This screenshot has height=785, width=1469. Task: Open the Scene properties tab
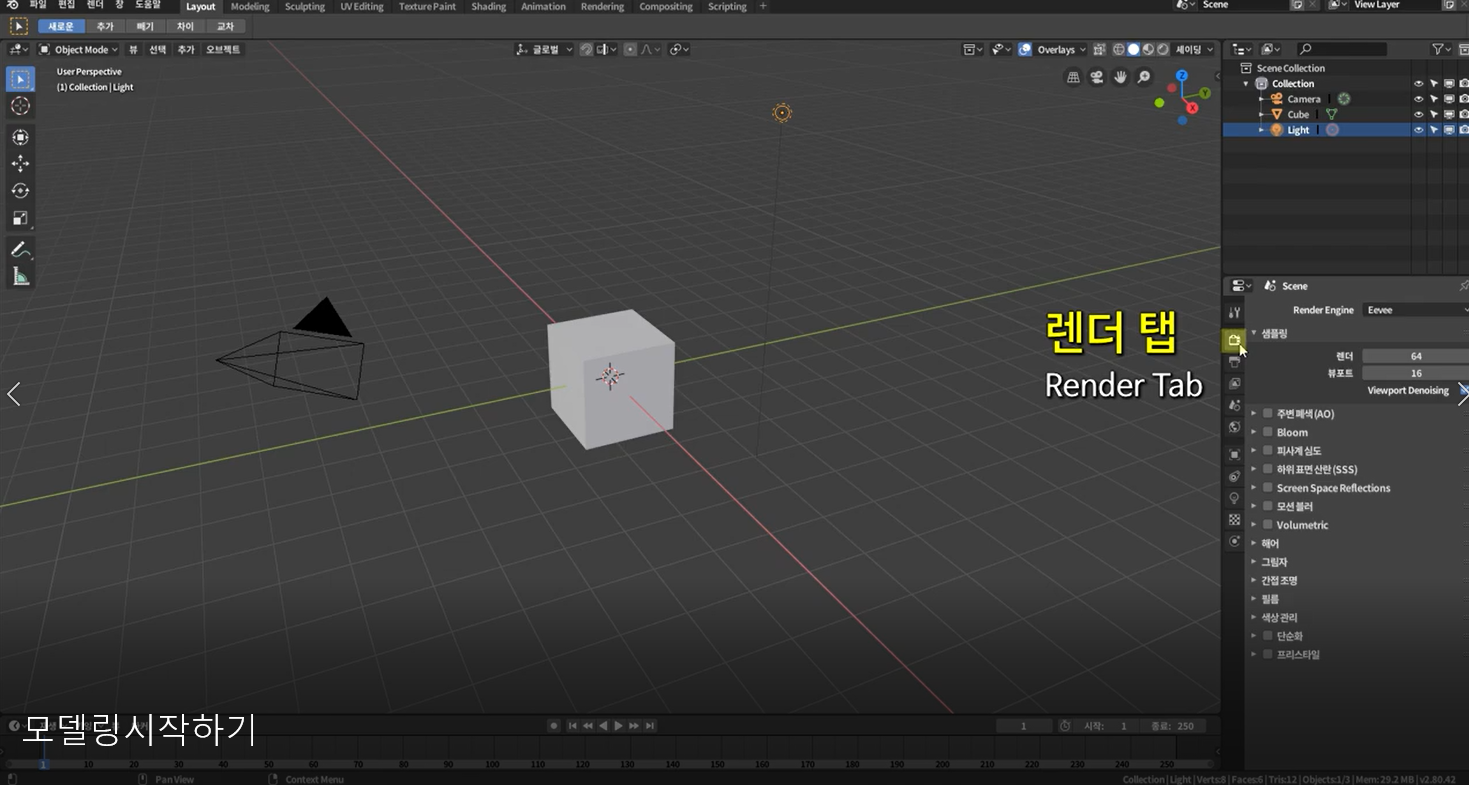coord(1234,405)
